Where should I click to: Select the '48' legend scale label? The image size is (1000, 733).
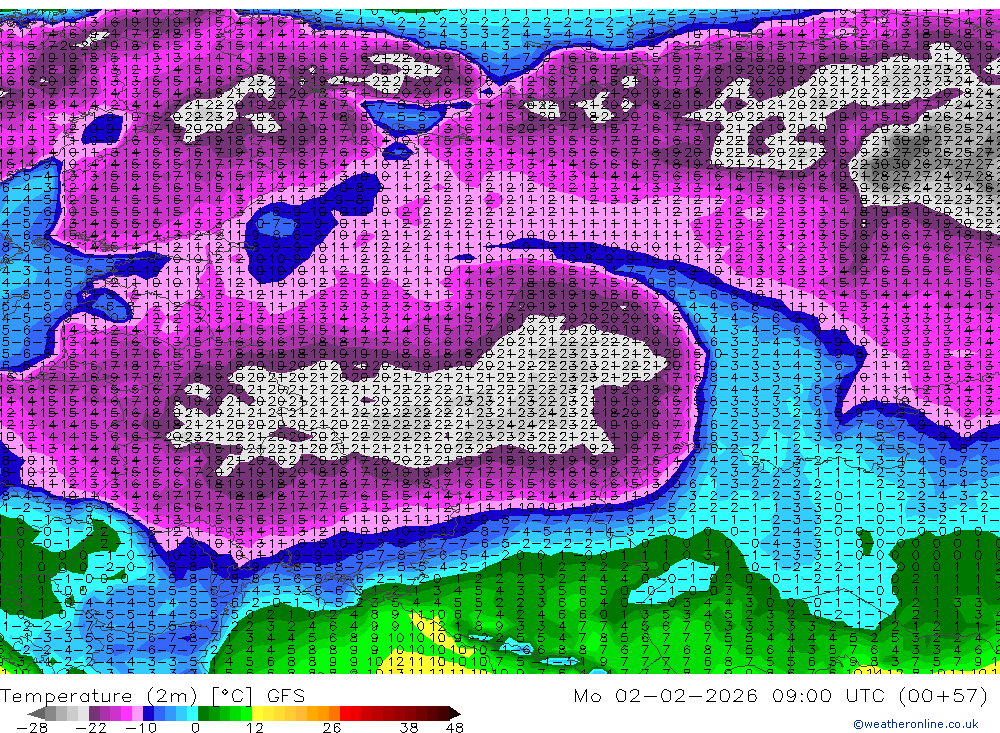point(455,727)
